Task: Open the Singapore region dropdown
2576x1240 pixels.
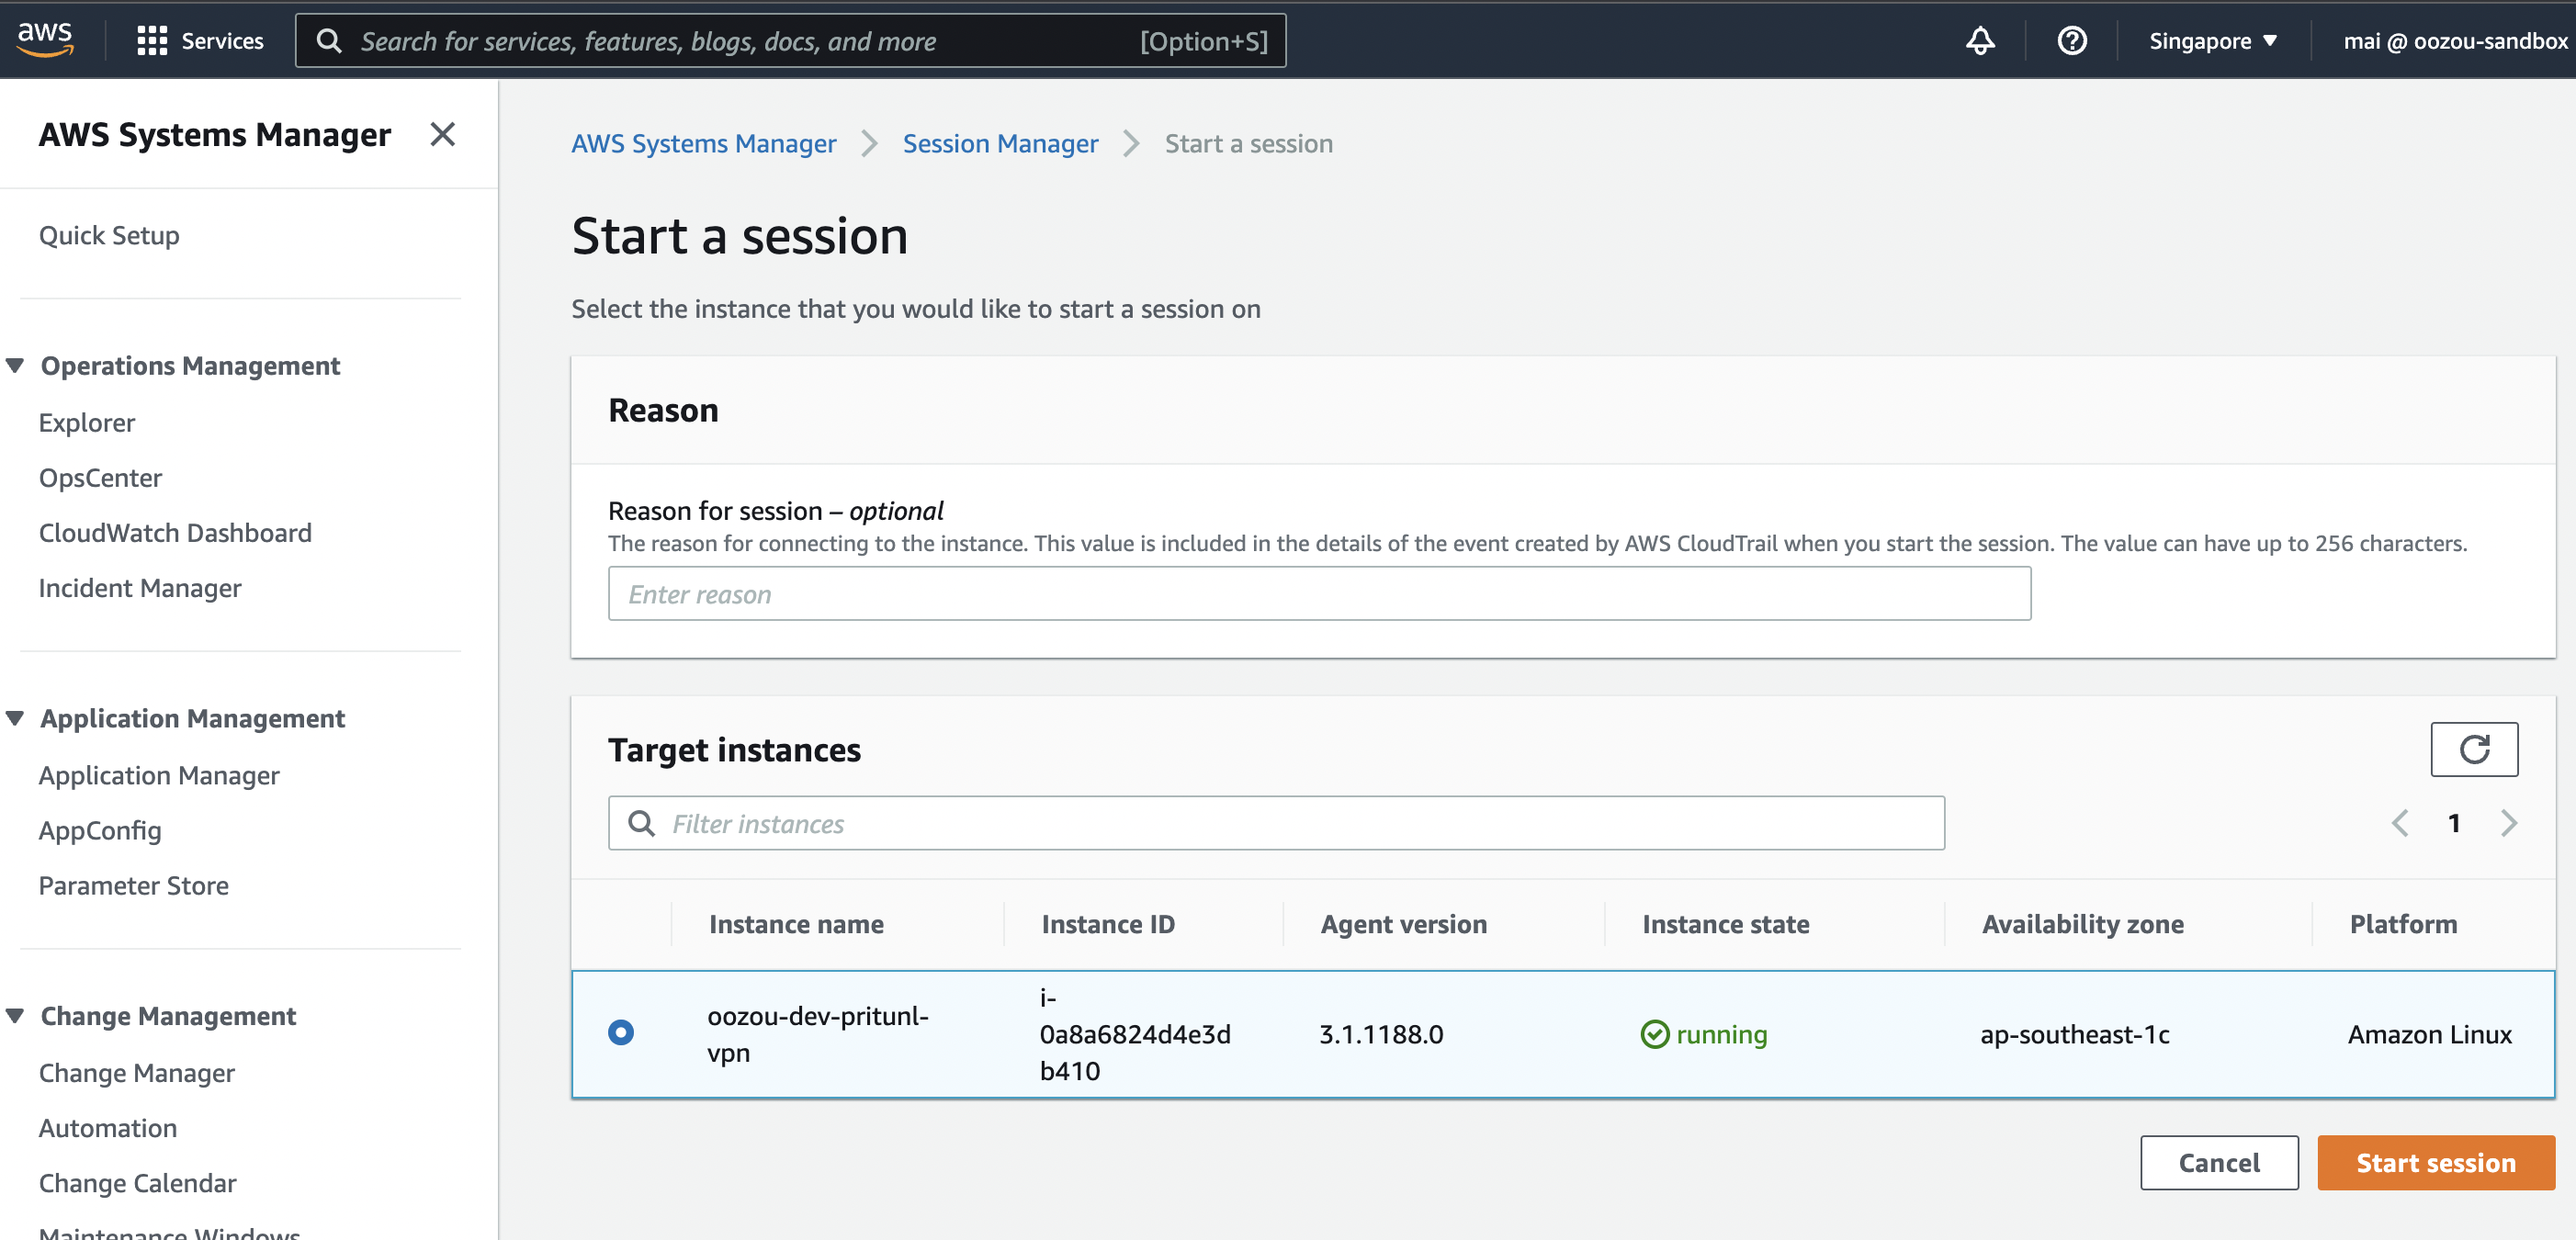Action: click(x=2212, y=41)
